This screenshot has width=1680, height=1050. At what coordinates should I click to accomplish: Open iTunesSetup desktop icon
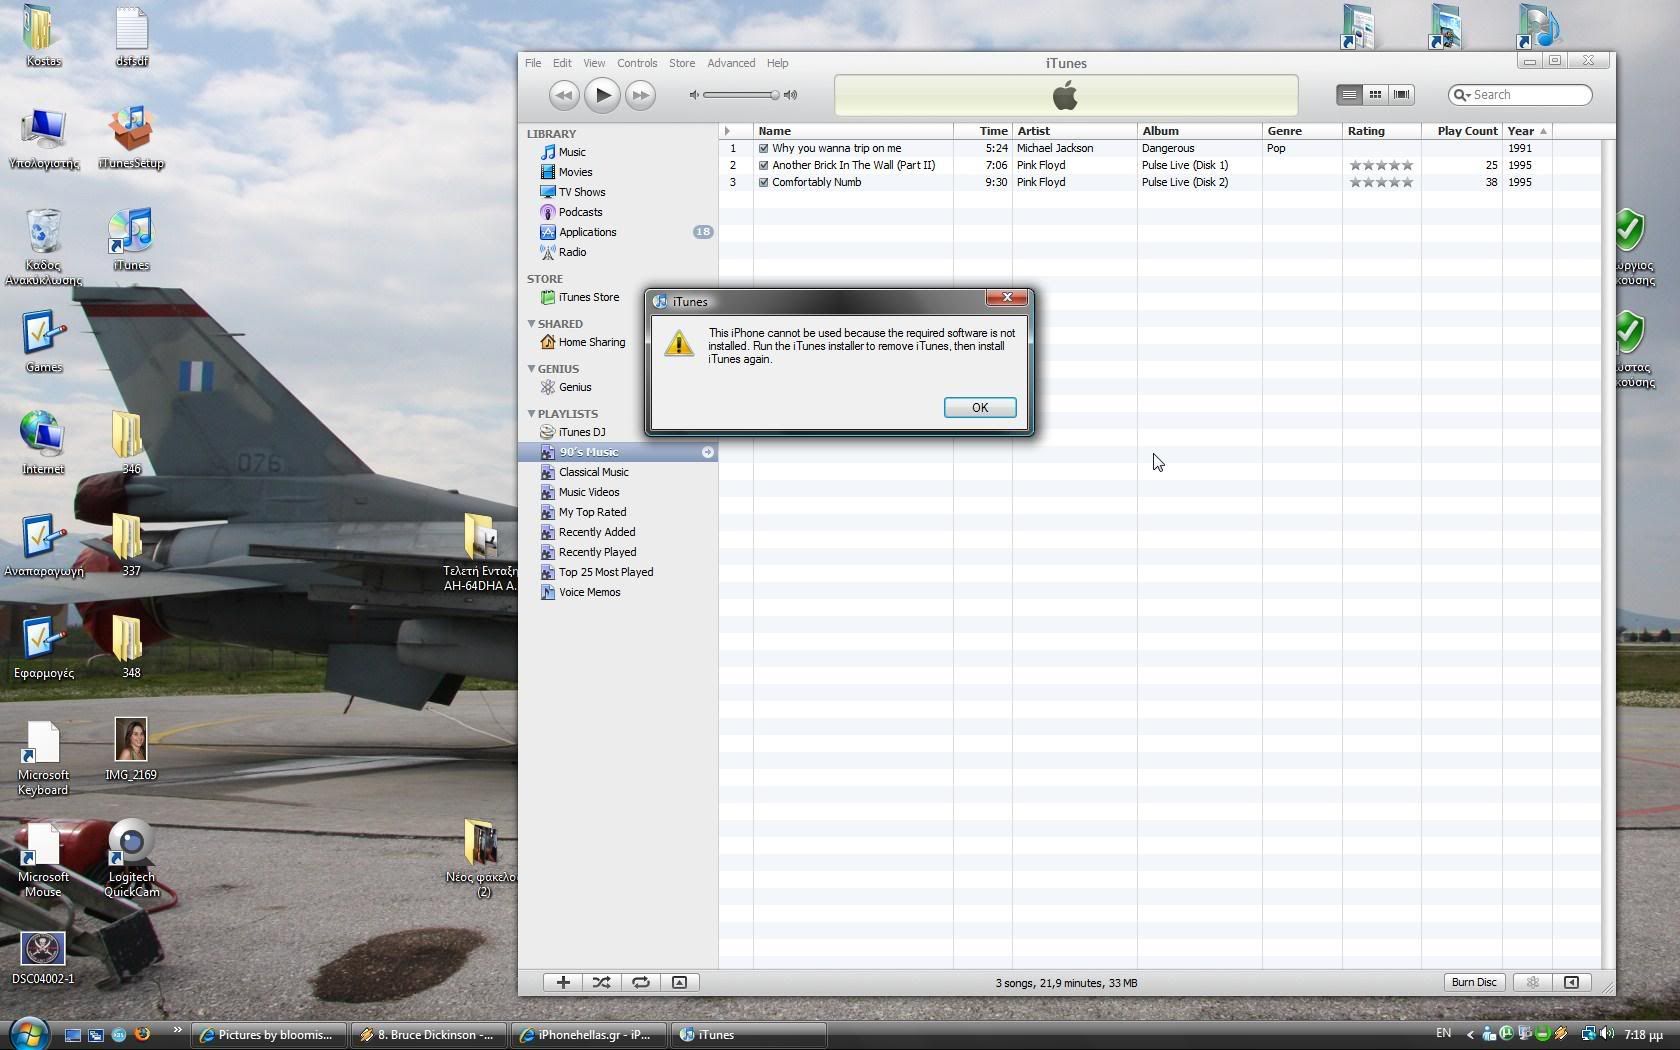(131, 136)
